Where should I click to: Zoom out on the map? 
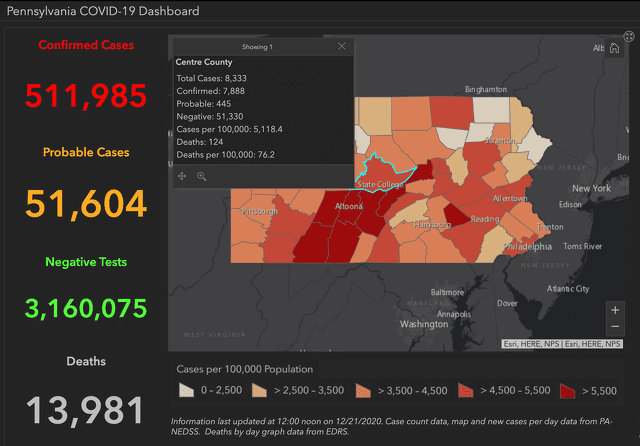[615, 327]
